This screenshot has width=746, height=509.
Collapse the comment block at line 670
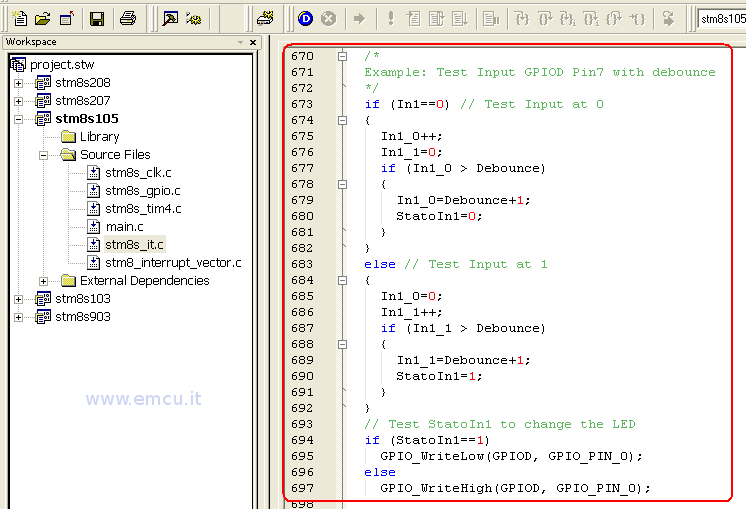coord(342,57)
